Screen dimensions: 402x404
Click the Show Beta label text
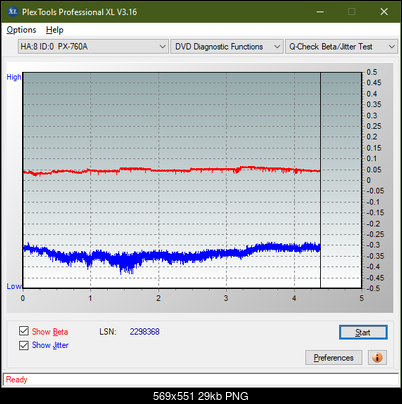50,332
